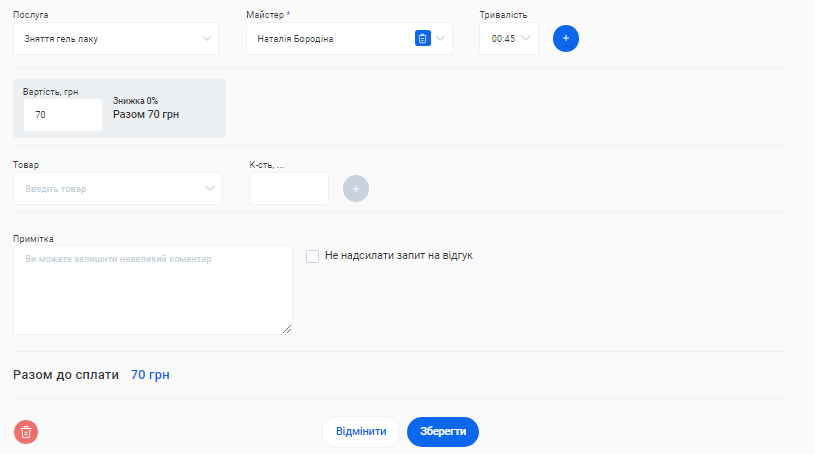Click the resize handle of Примітка textarea
This screenshot has height=454, width=815.
287,329
